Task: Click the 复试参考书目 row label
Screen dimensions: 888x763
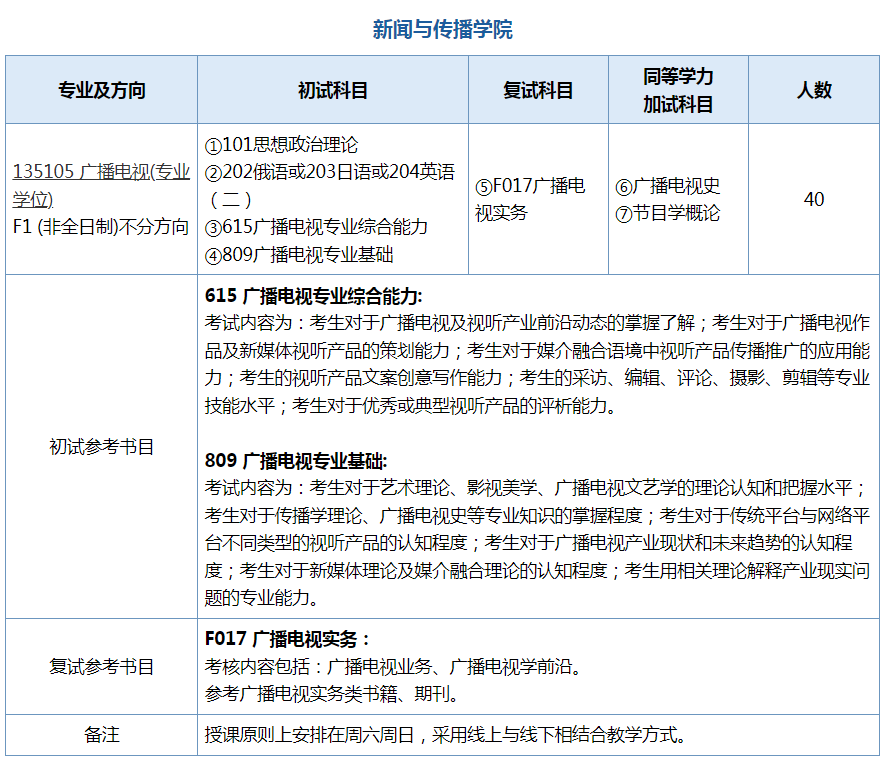Action: [x=102, y=667]
